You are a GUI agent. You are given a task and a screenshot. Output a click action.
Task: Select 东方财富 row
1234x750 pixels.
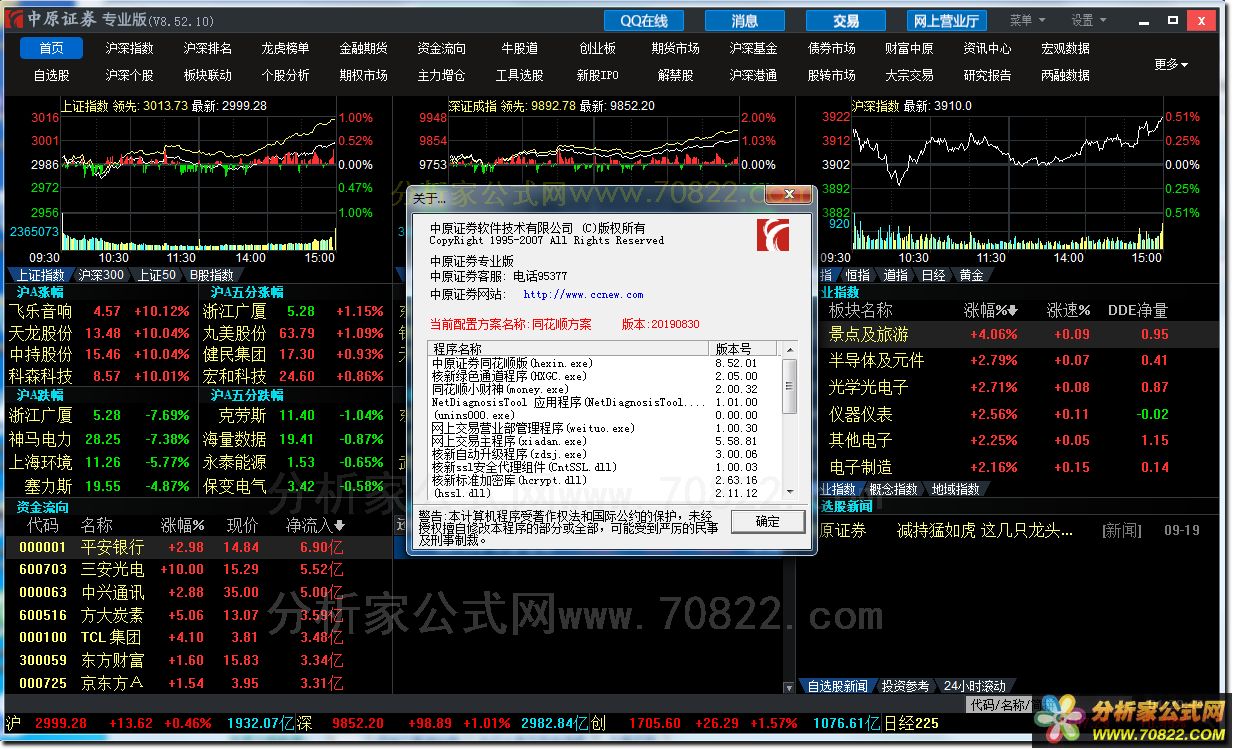tap(197, 660)
